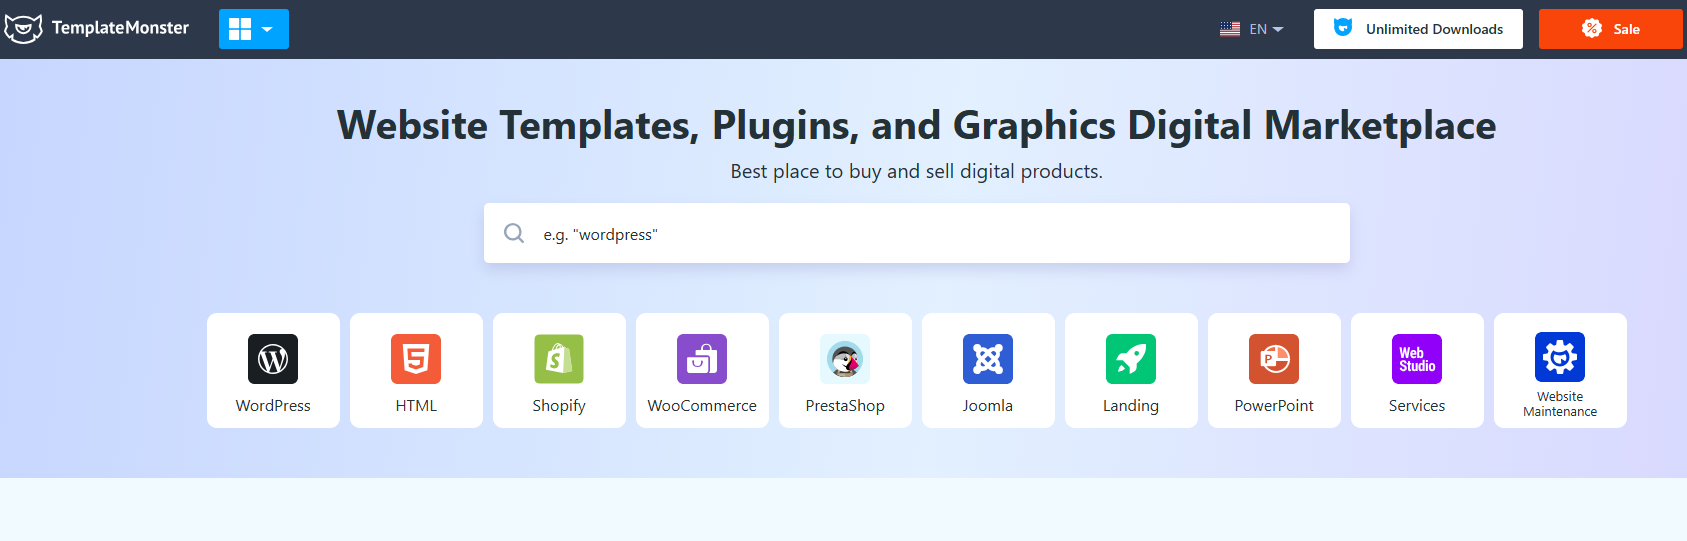Click the PowerPoint icon
The height and width of the screenshot is (541, 1687).
click(1274, 359)
